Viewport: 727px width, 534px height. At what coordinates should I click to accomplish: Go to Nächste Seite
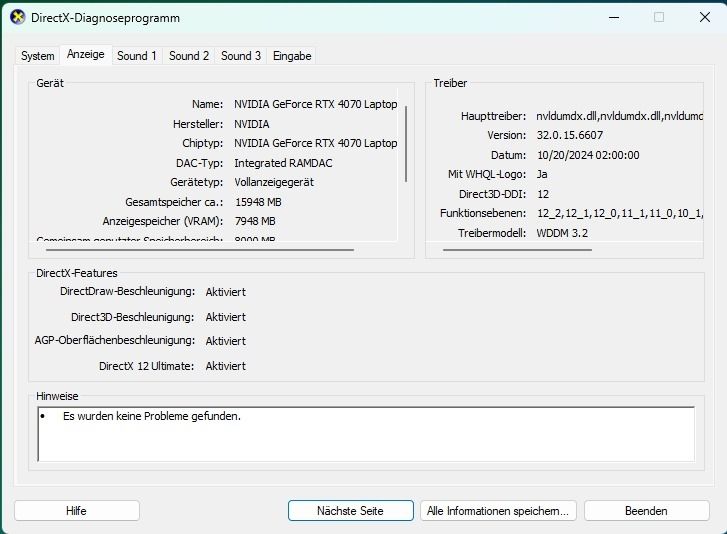[351, 511]
